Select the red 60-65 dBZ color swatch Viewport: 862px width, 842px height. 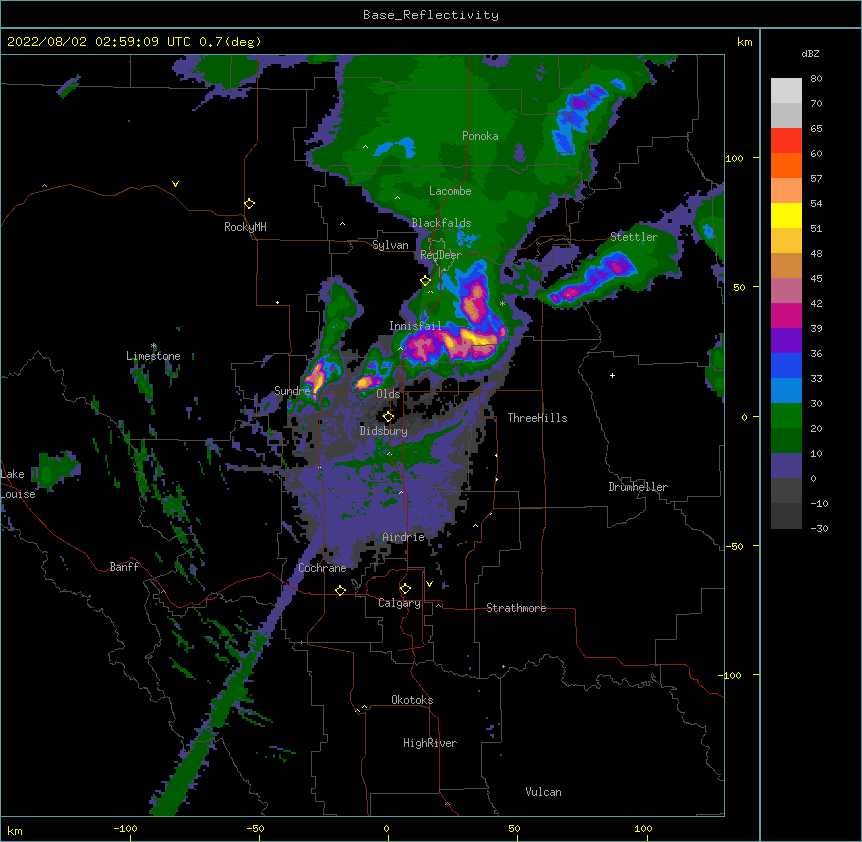click(786, 141)
